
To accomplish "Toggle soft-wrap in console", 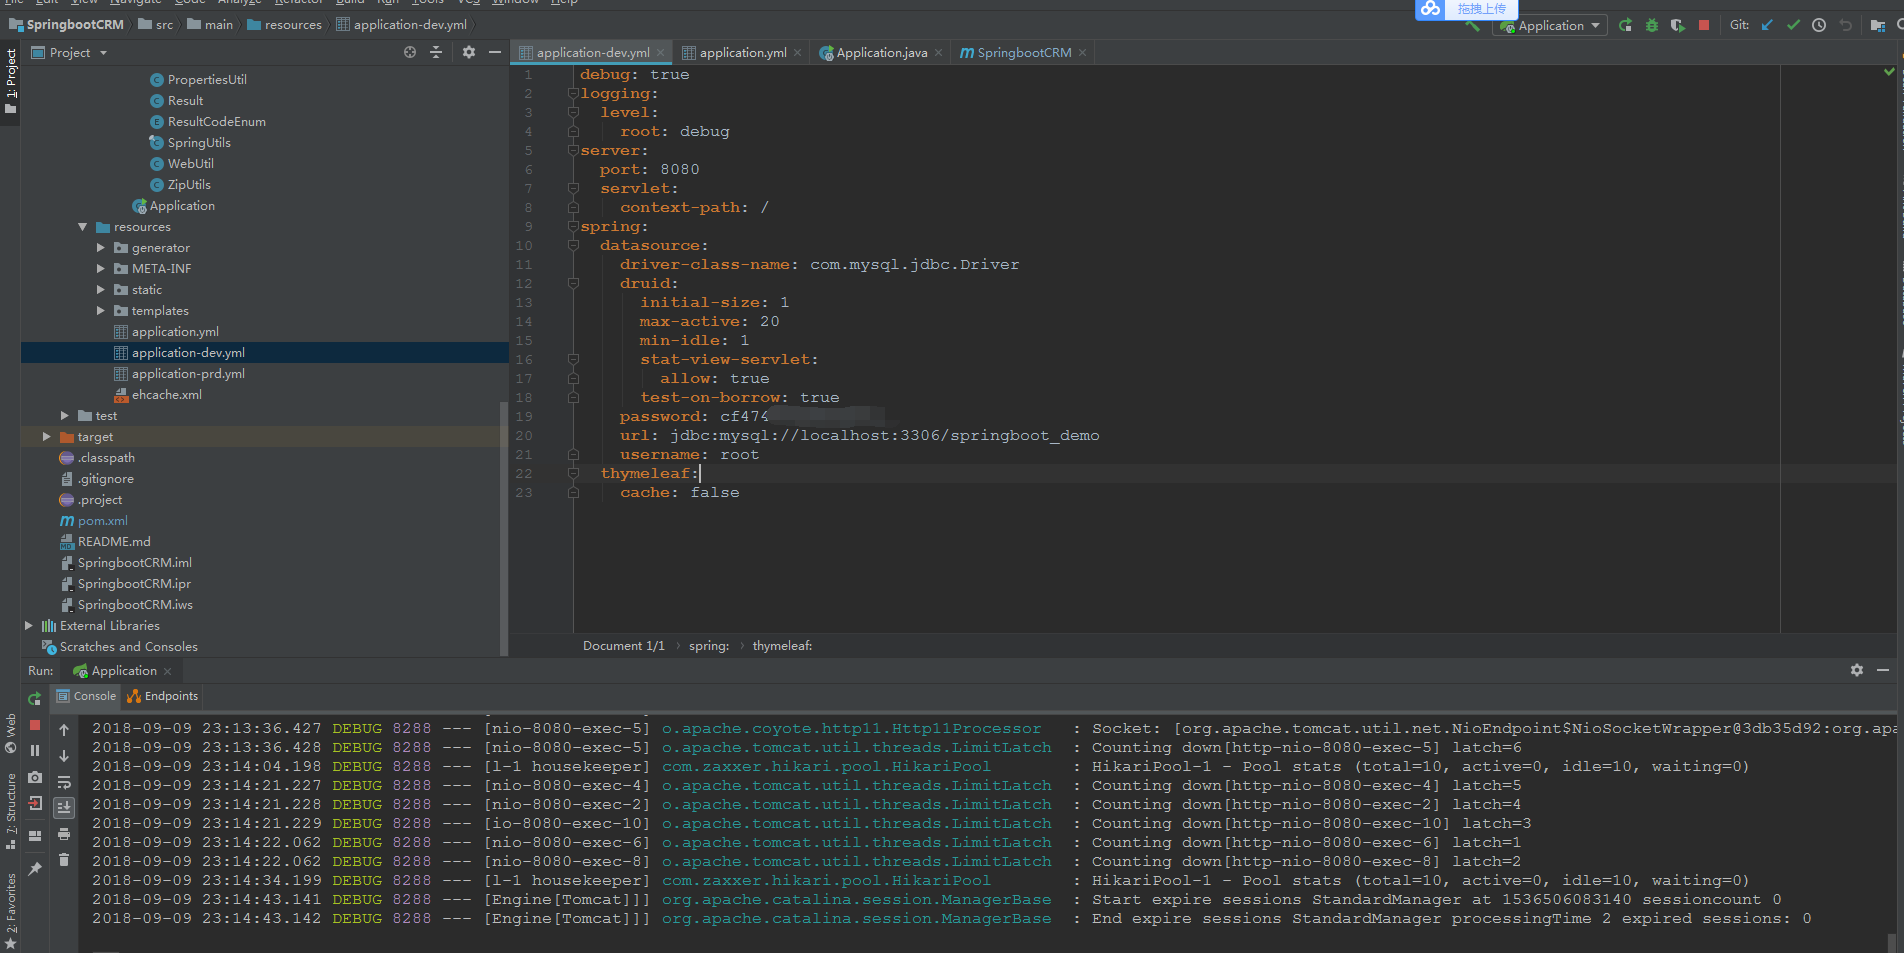I will pyautogui.click(x=64, y=782).
